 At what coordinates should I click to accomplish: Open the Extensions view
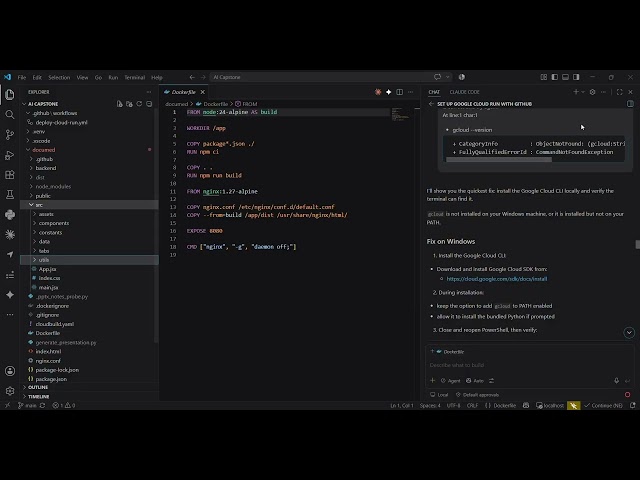[x=10, y=175]
